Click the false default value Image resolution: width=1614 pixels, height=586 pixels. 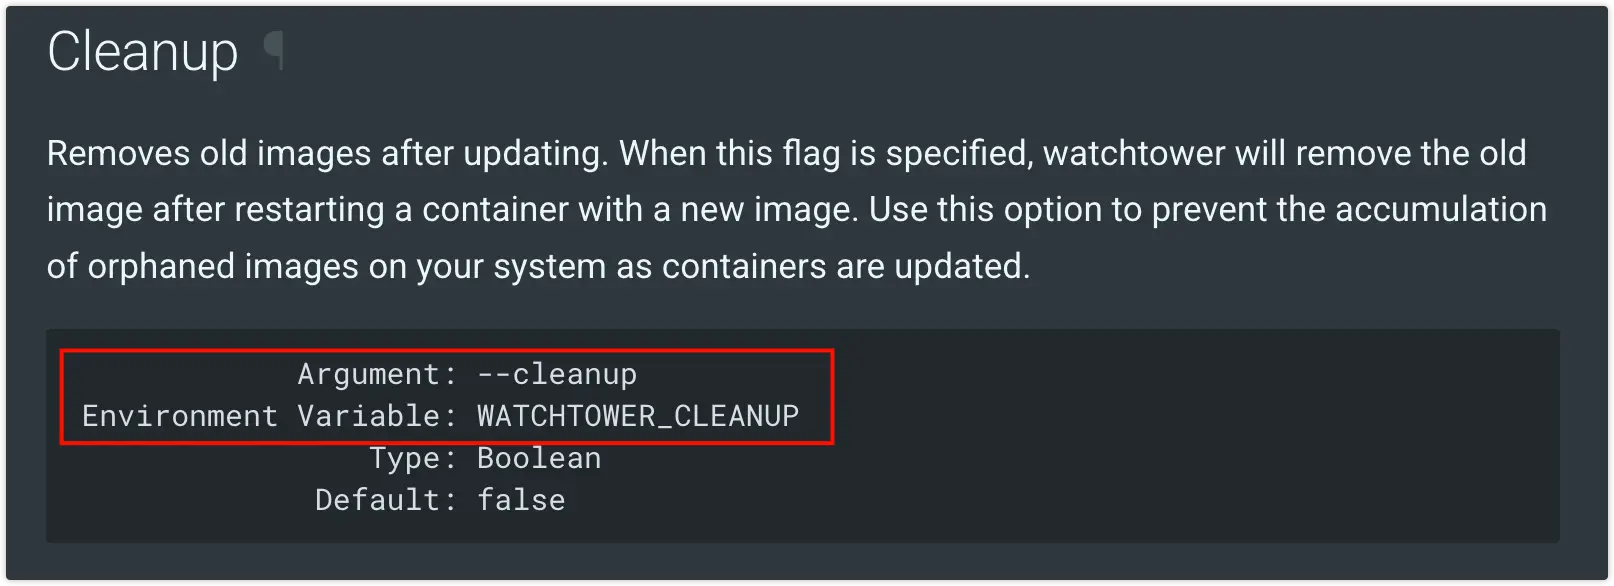point(521,500)
